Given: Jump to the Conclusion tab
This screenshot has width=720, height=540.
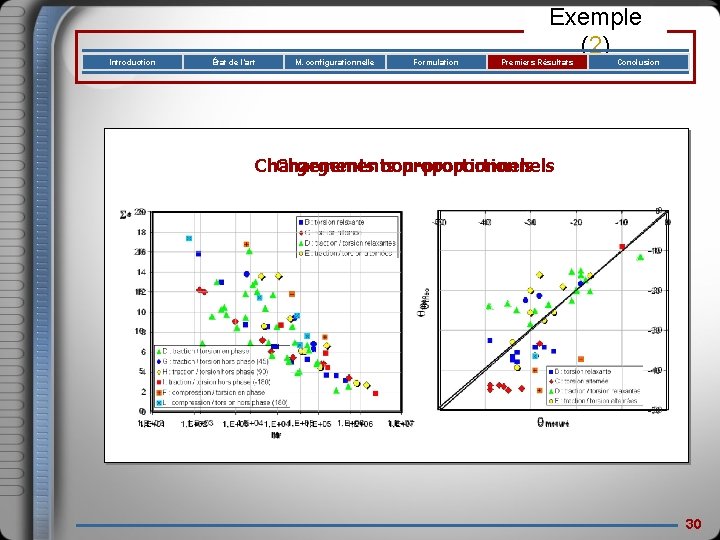Looking at the screenshot, I should click(638, 62).
